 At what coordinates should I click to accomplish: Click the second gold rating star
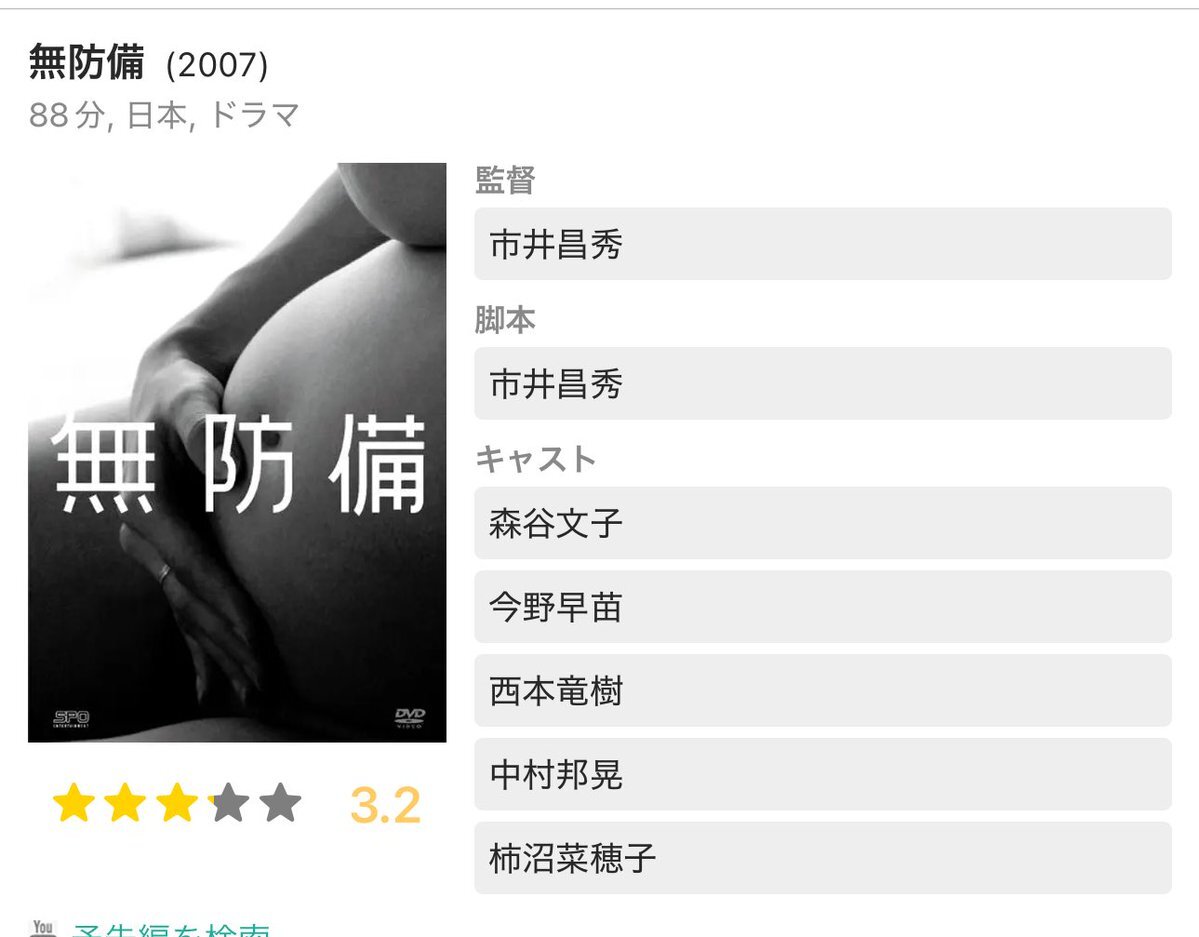coord(125,802)
